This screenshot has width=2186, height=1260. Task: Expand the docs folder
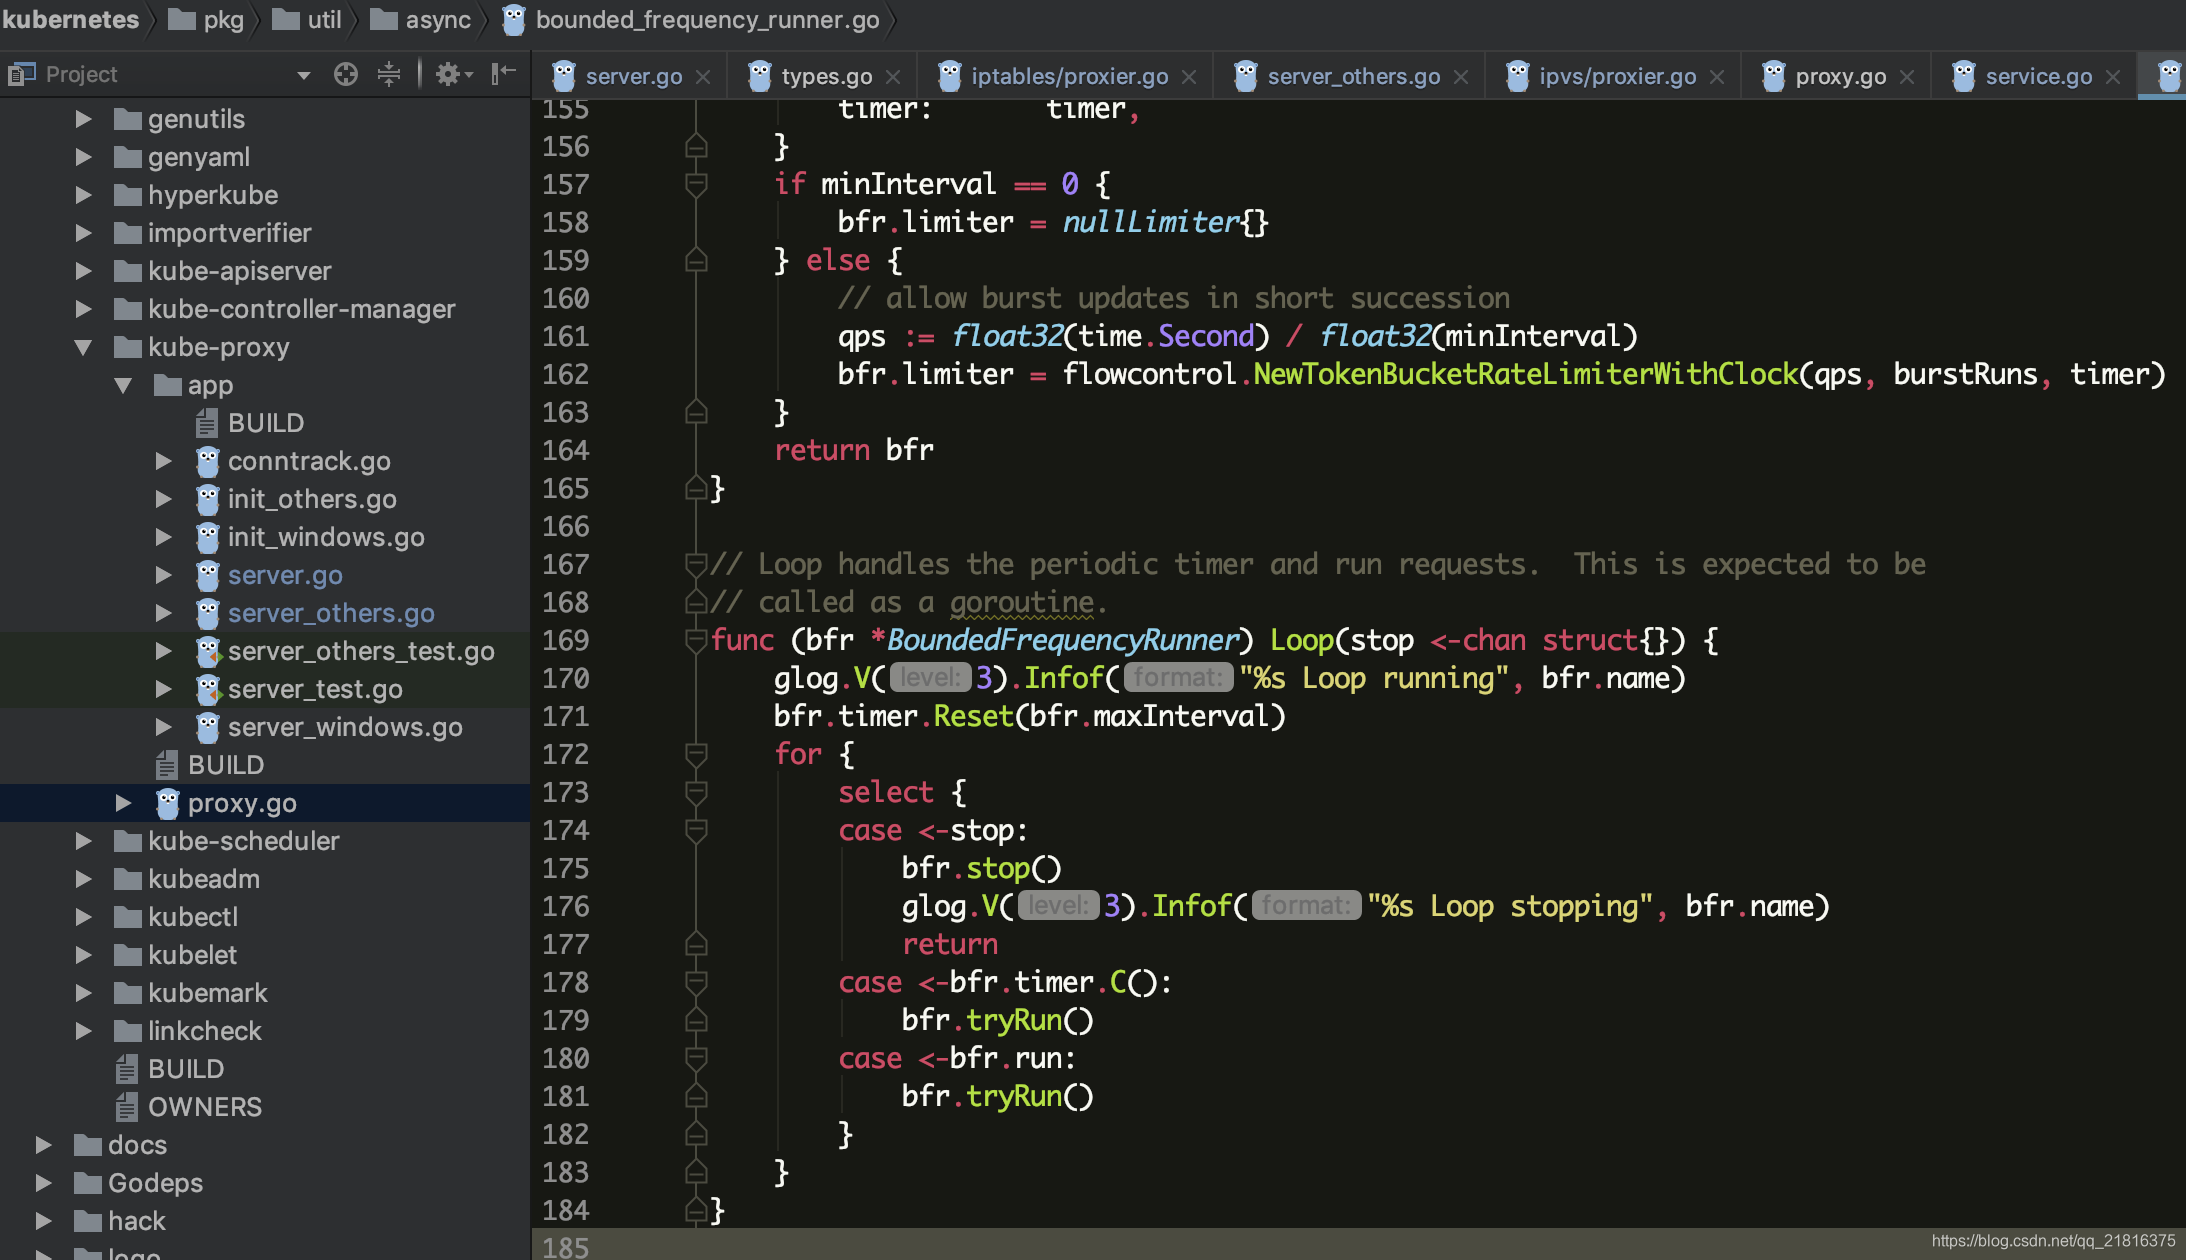(44, 1145)
